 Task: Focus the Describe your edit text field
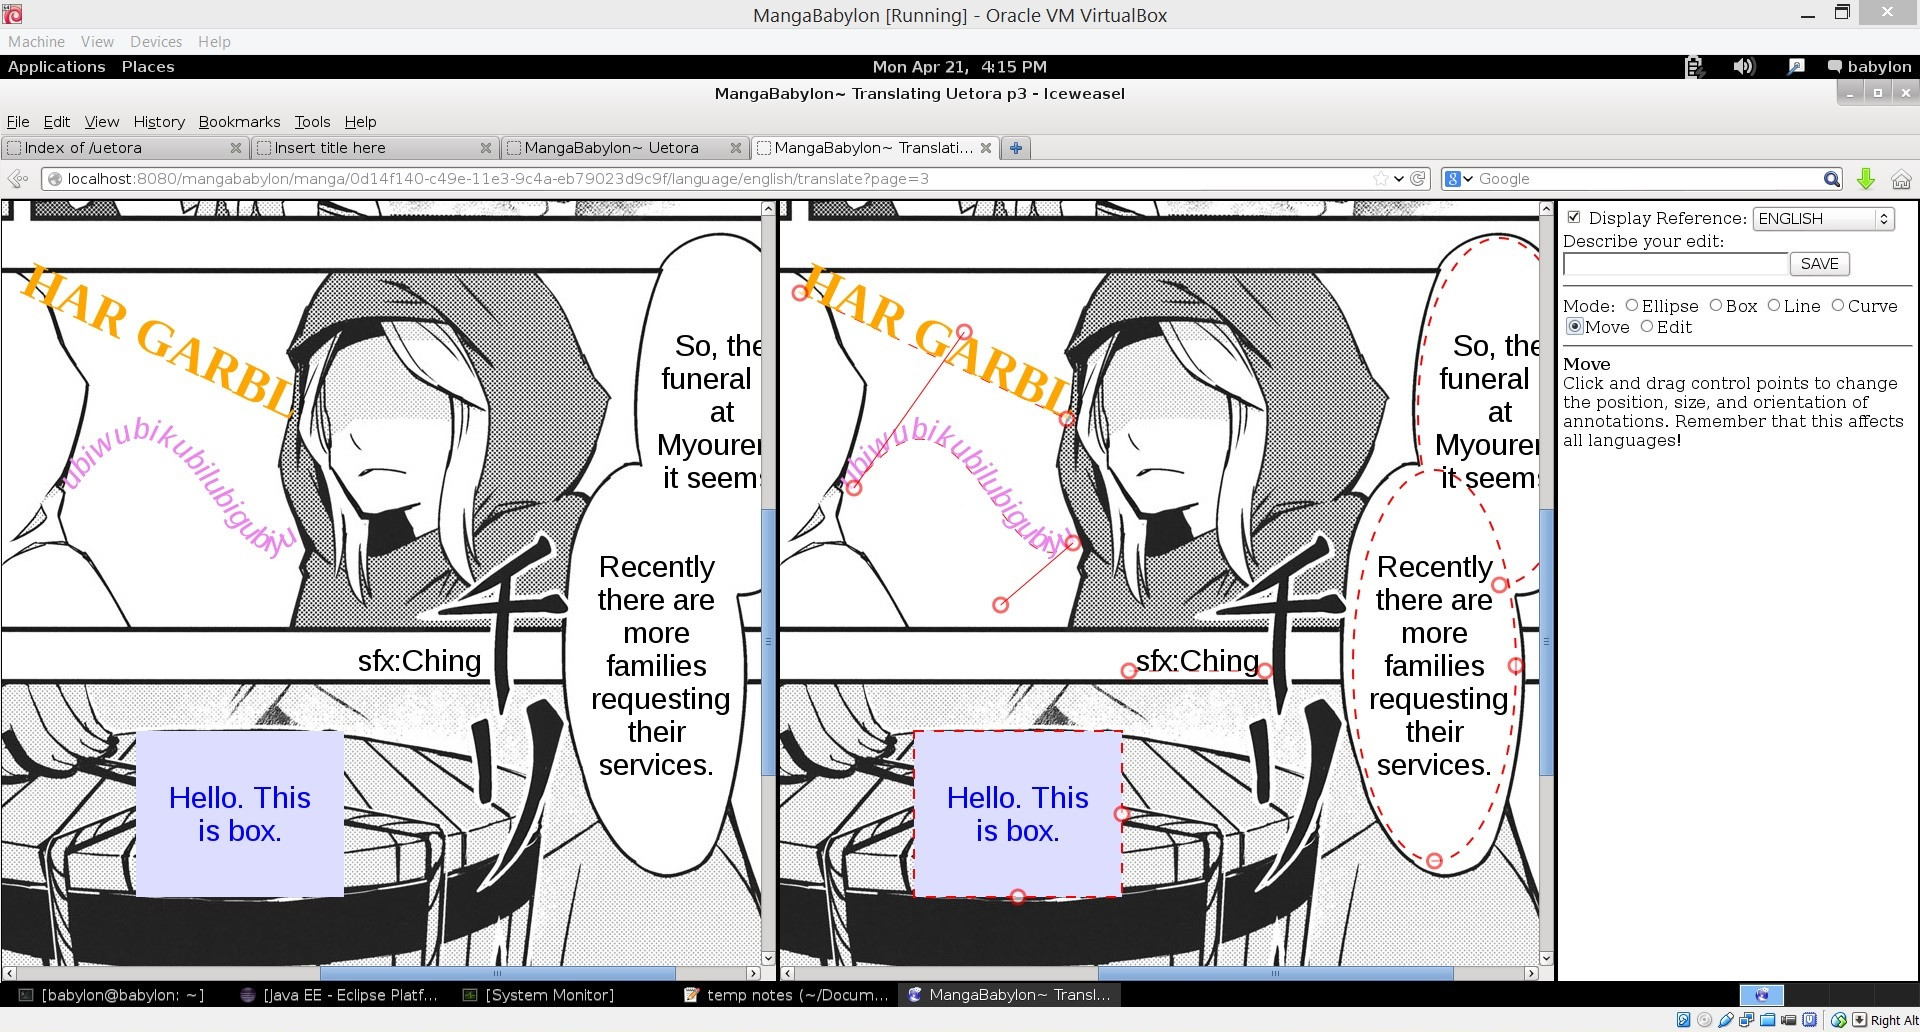[1675, 264]
